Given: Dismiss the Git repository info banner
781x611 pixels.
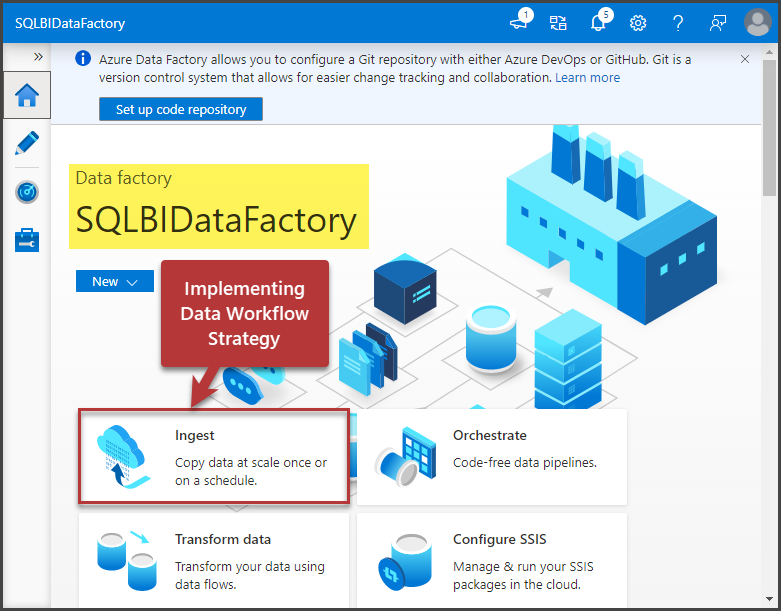Looking at the screenshot, I should pyautogui.click(x=745, y=59).
